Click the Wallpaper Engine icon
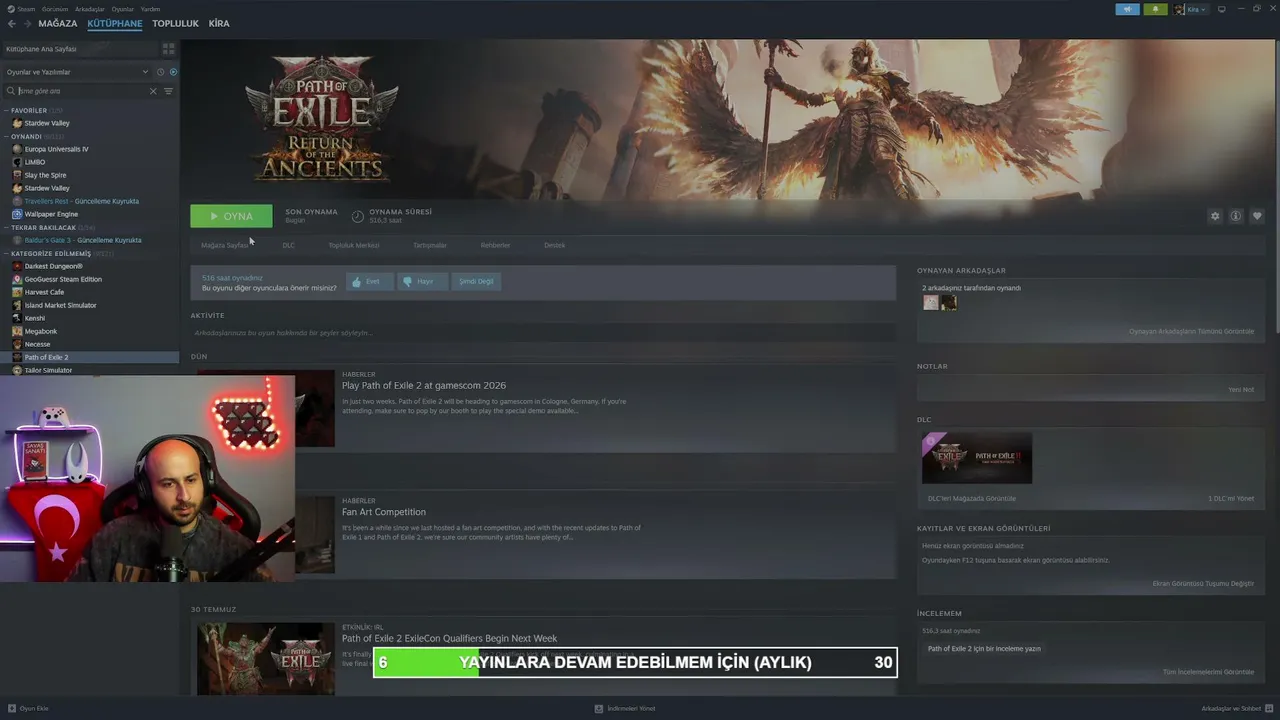The image size is (1280, 720). click(17, 214)
